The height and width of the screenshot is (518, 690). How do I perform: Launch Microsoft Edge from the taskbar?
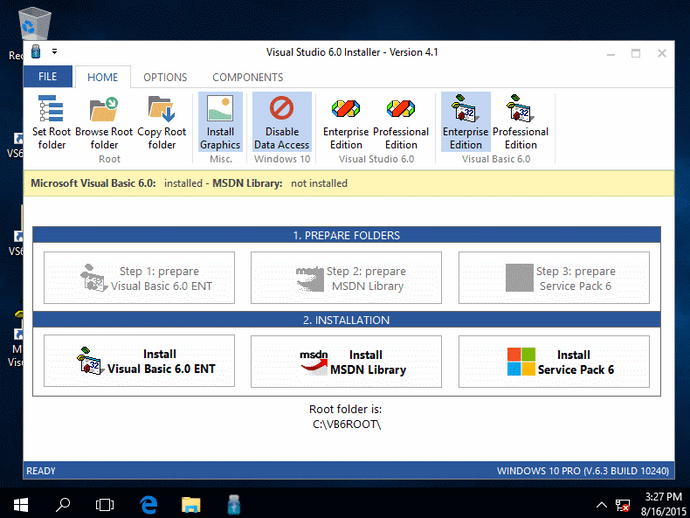pos(149,504)
